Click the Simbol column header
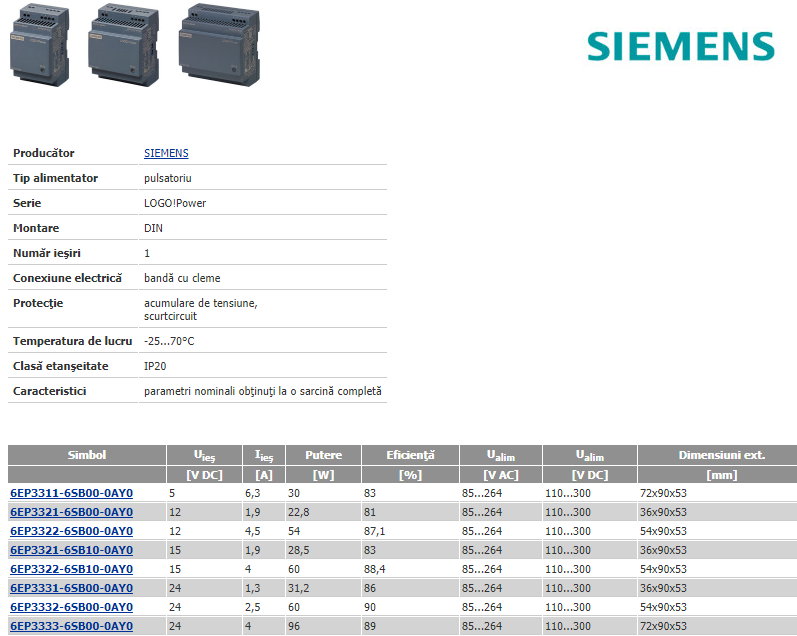This screenshot has width=797, height=636. [x=87, y=455]
